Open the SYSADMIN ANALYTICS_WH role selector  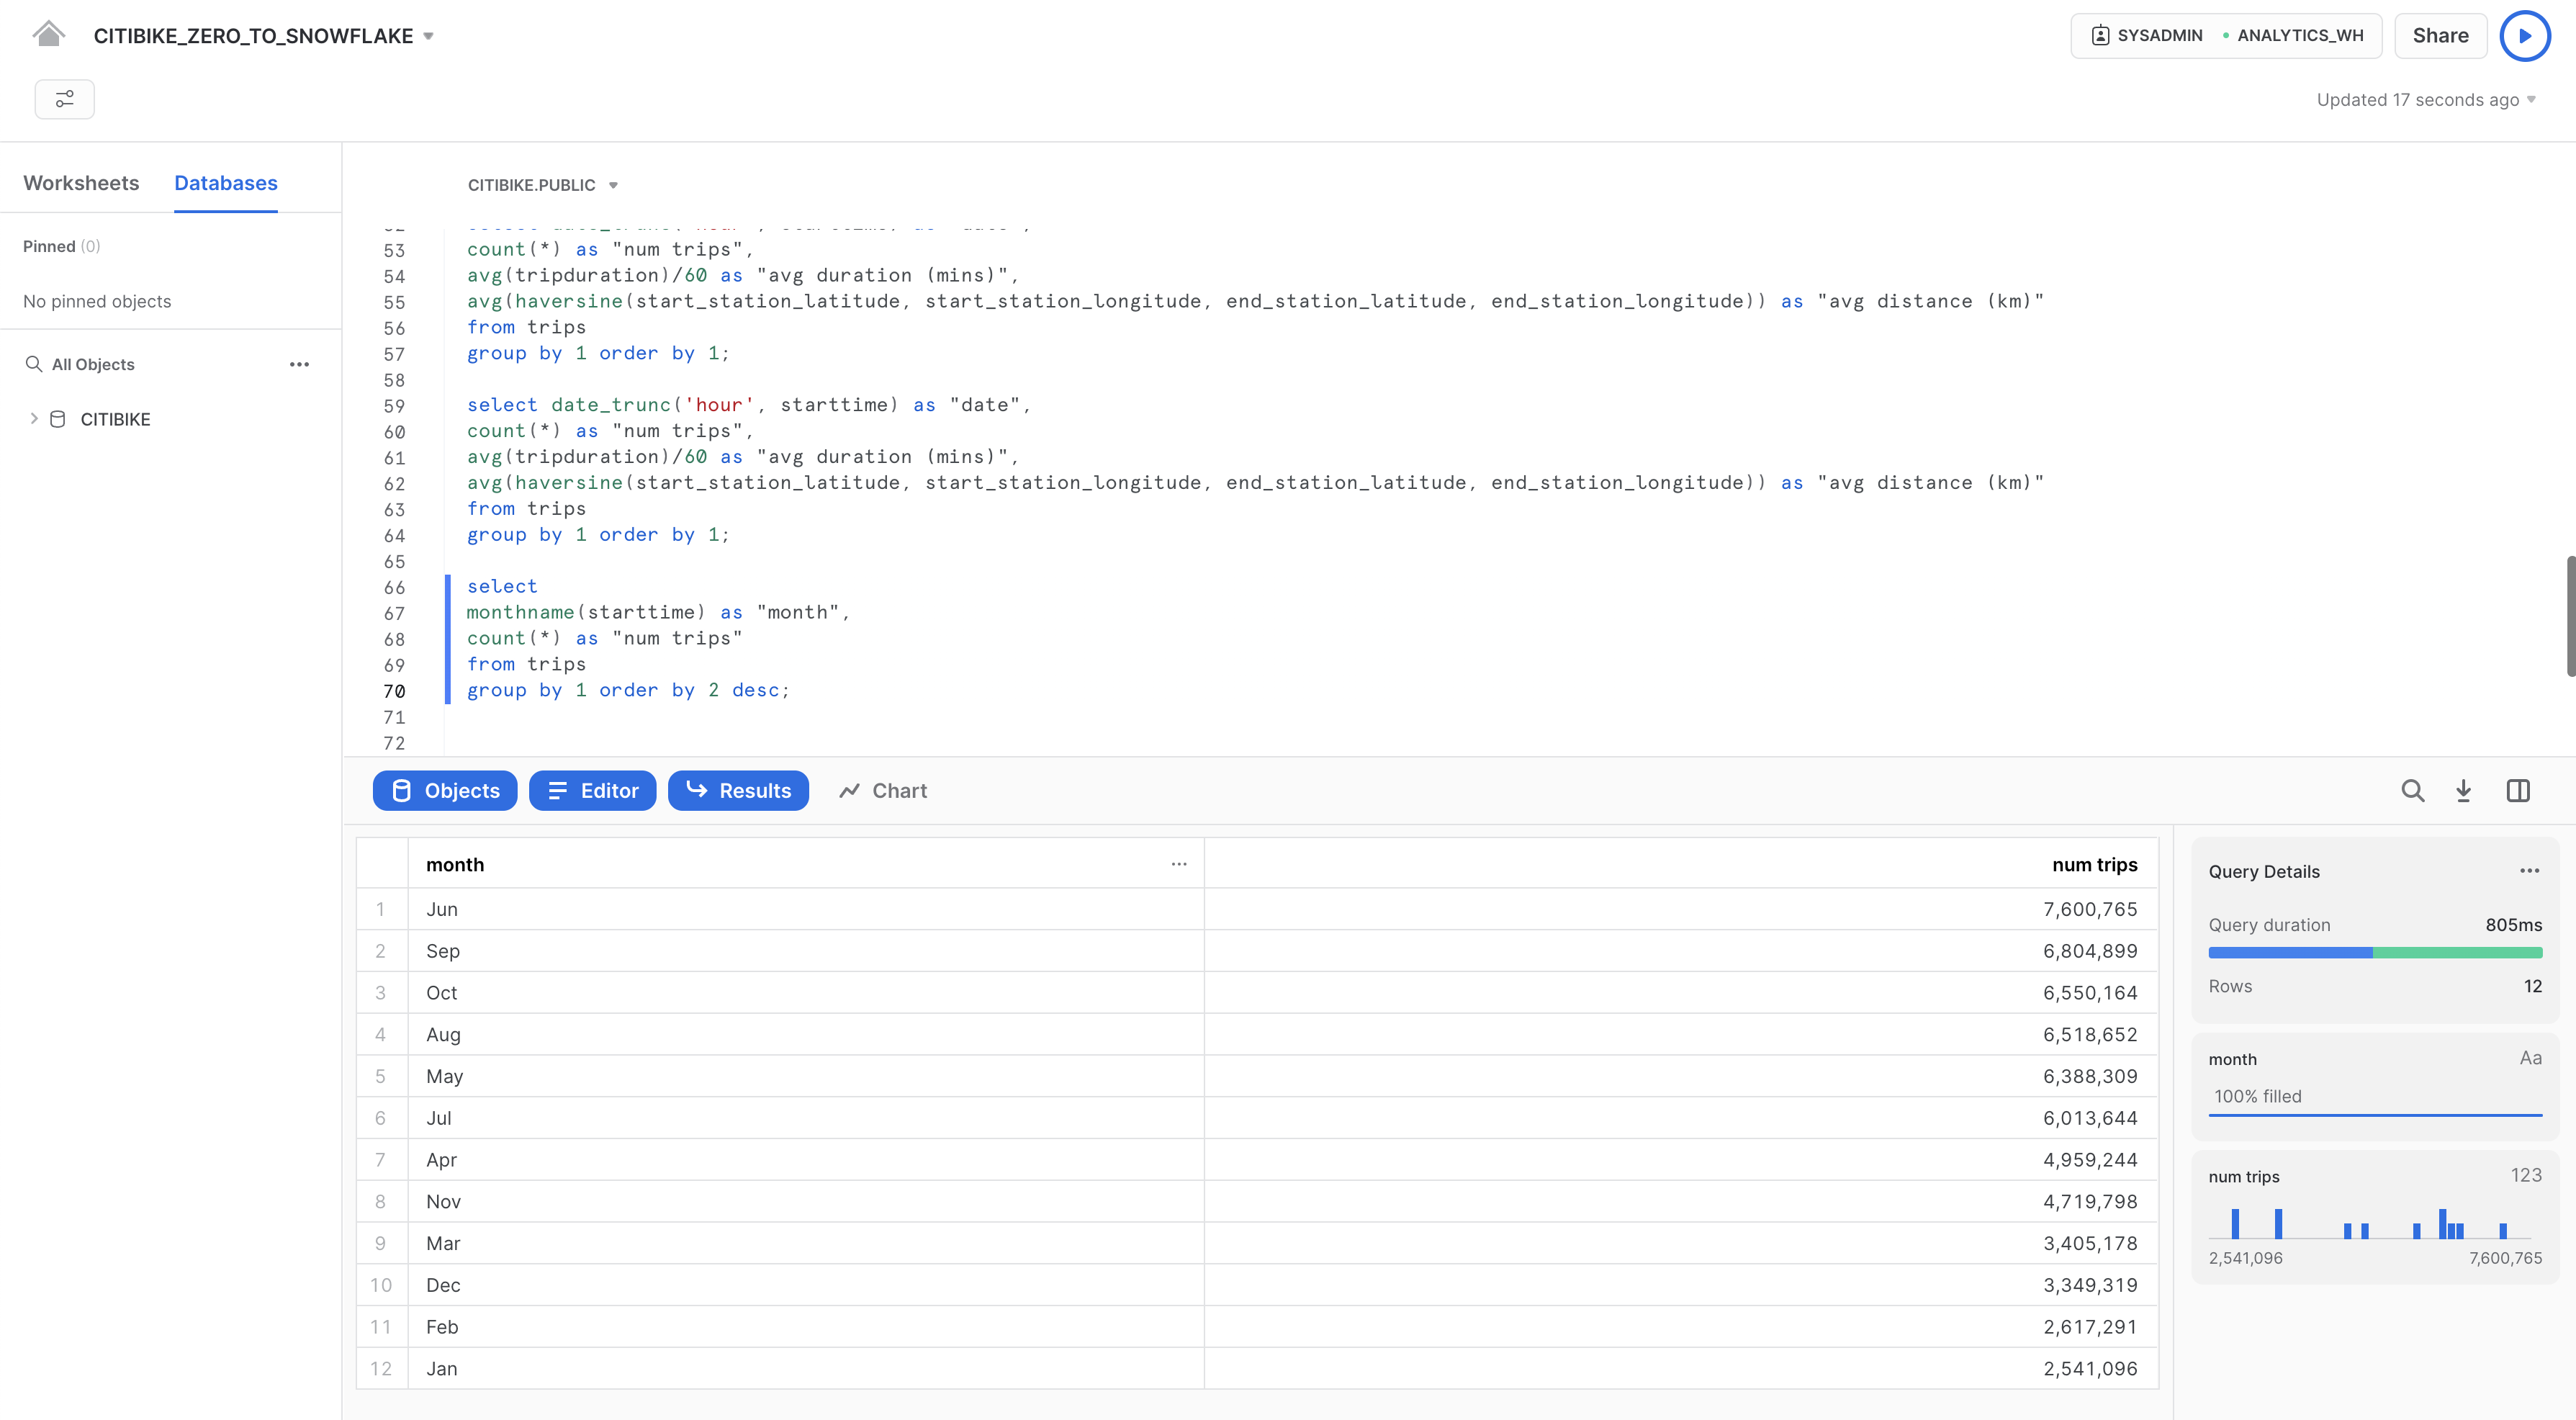(2226, 36)
